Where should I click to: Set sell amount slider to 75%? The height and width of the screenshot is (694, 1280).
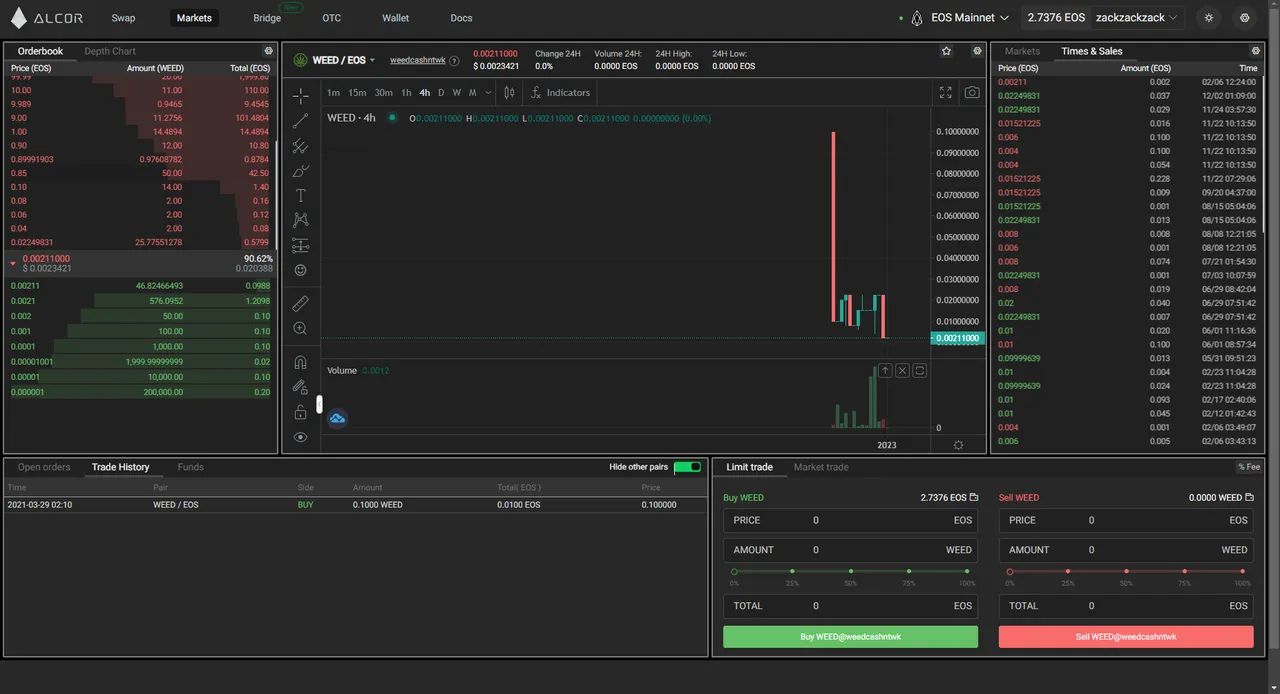(1184, 571)
